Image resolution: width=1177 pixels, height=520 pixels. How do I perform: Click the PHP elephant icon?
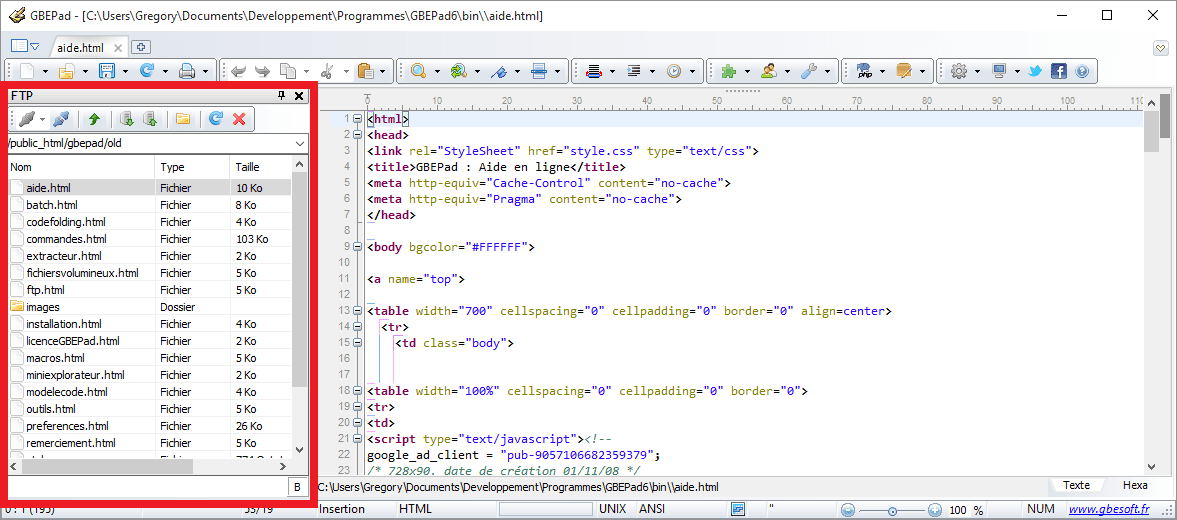coord(863,71)
